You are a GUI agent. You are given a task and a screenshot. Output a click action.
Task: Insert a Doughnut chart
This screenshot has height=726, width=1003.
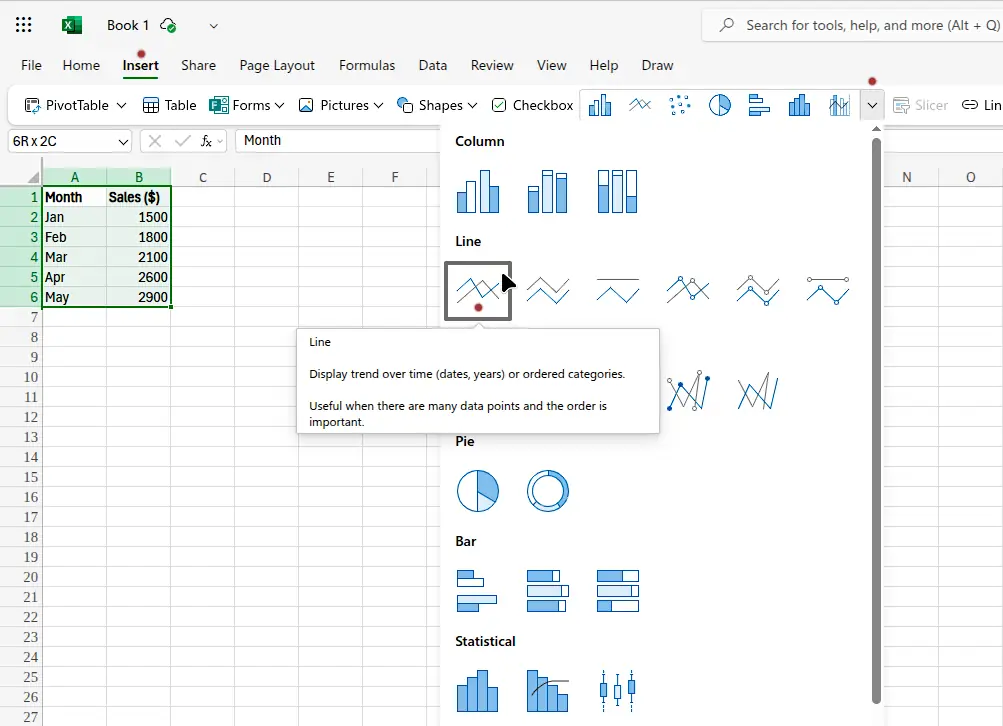coord(547,491)
